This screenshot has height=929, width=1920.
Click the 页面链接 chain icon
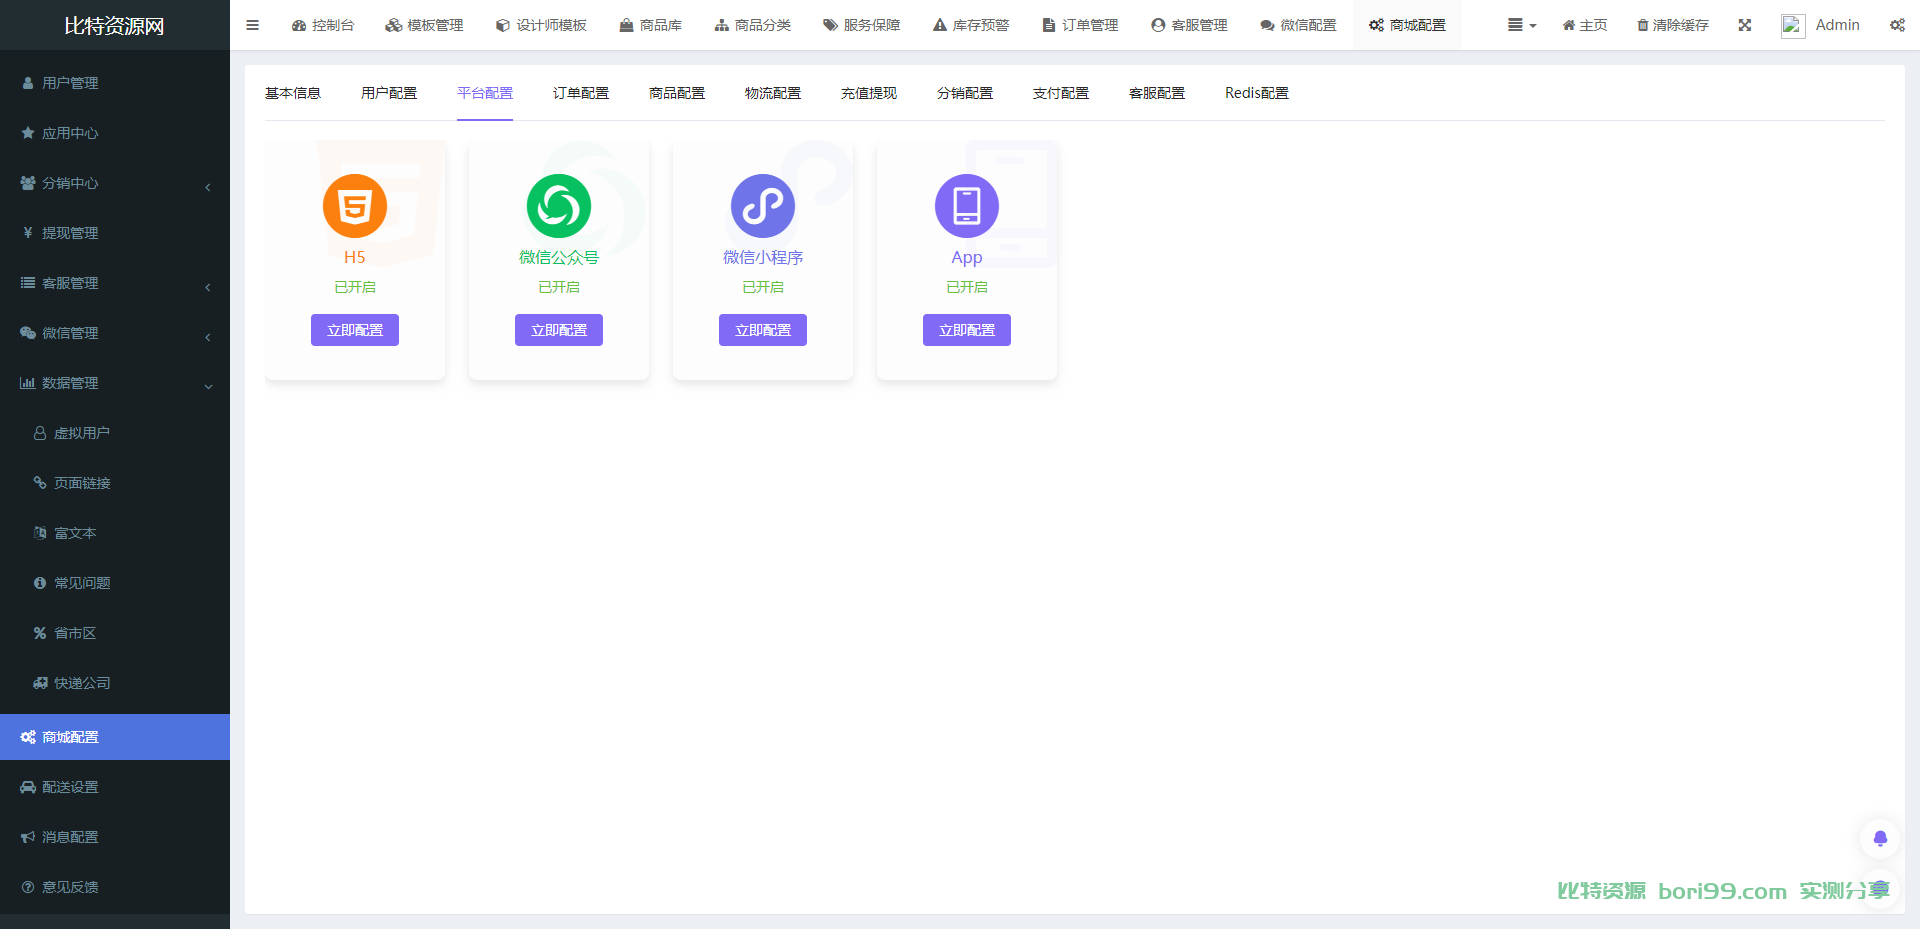tap(40, 483)
